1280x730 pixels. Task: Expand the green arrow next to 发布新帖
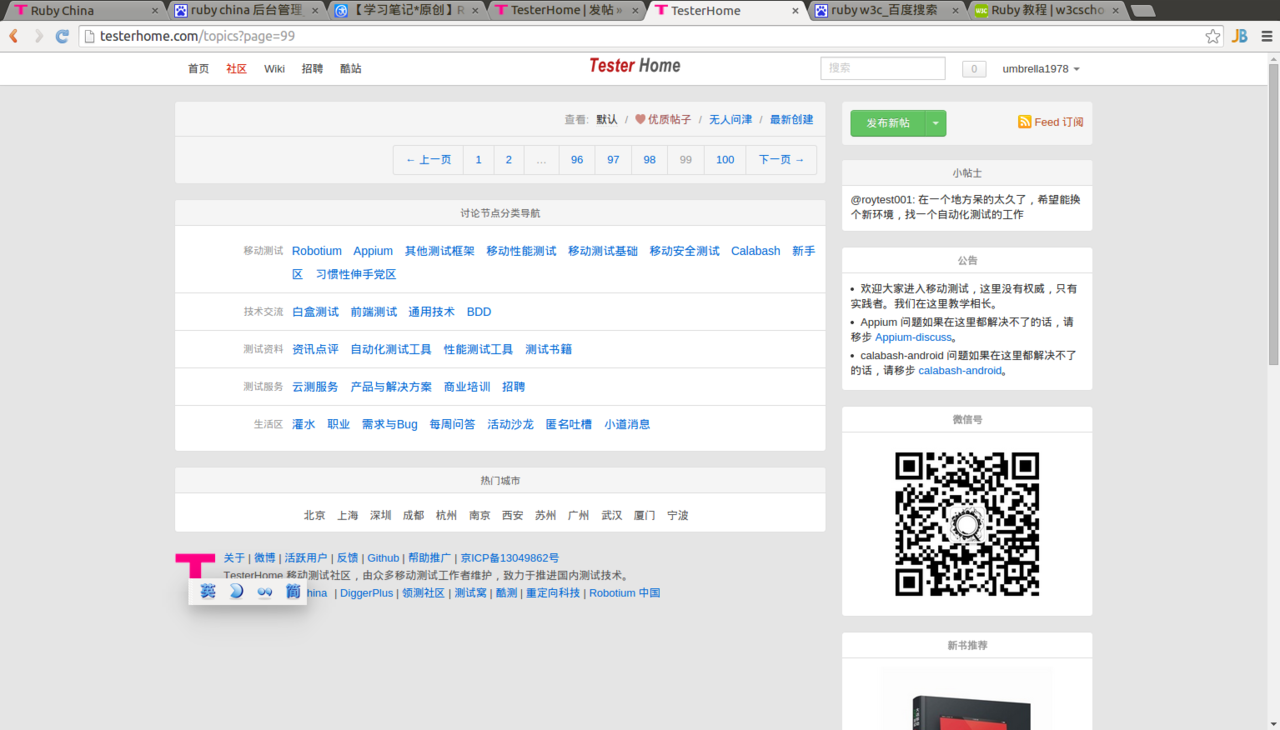[935, 122]
